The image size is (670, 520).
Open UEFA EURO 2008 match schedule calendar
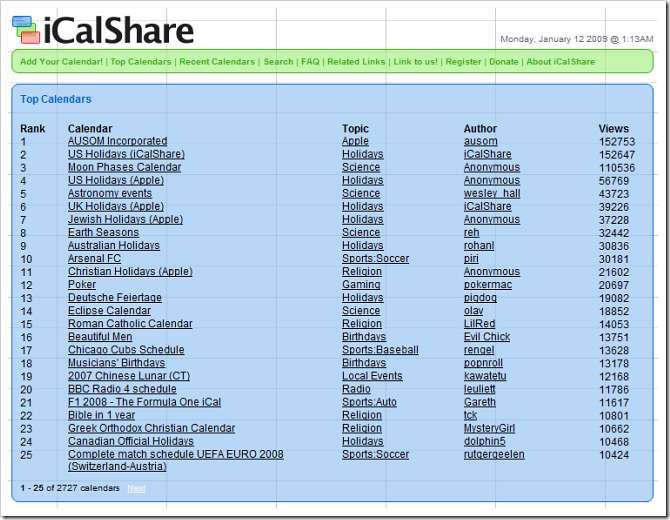point(176,460)
